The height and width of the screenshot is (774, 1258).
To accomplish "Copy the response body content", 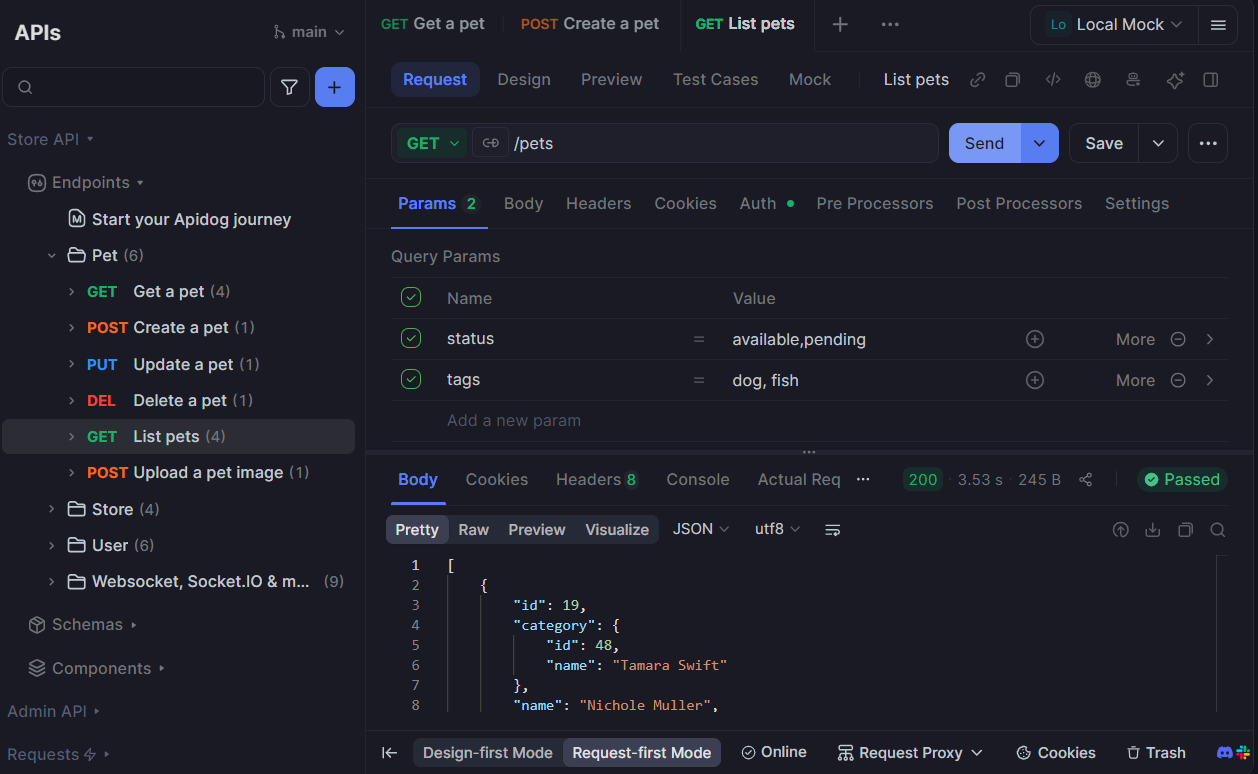I will [1185, 529].
